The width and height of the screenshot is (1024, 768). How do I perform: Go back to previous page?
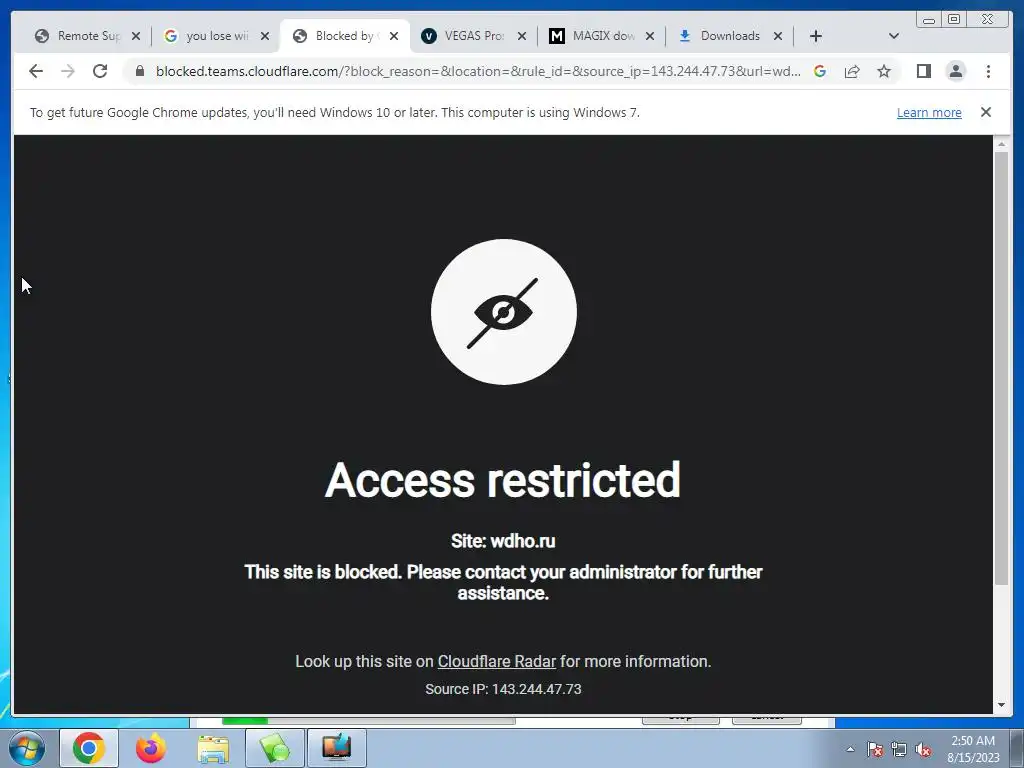coord(36,71)
